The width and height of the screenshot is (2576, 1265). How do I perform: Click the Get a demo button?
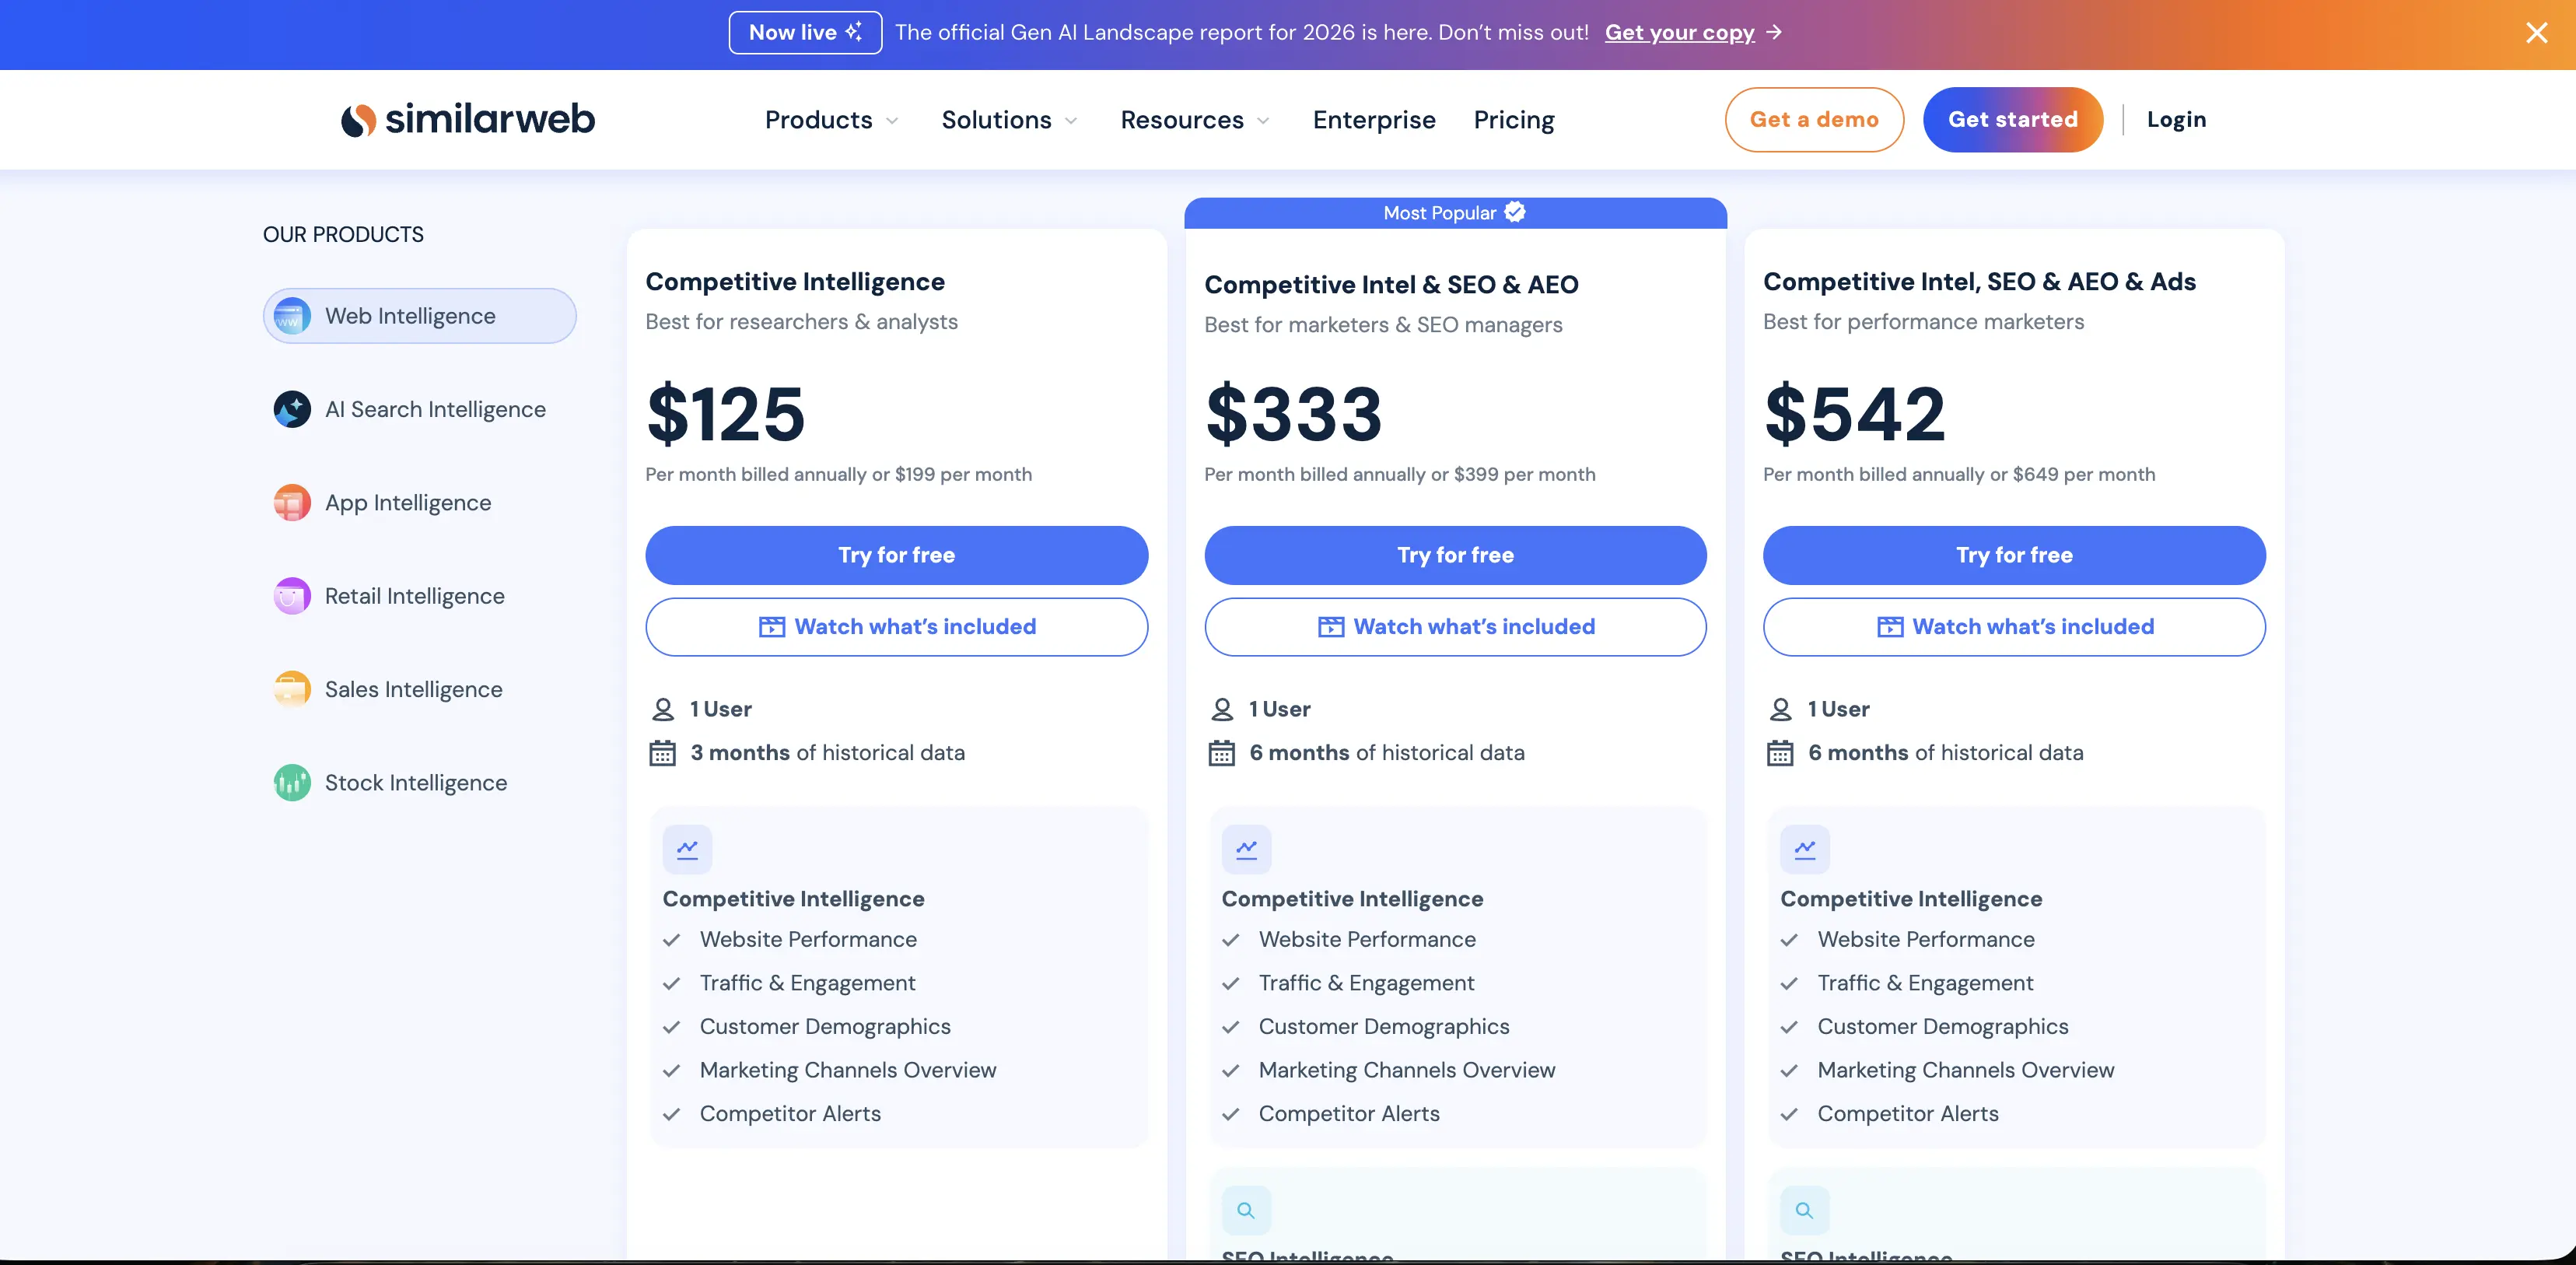1814,119
